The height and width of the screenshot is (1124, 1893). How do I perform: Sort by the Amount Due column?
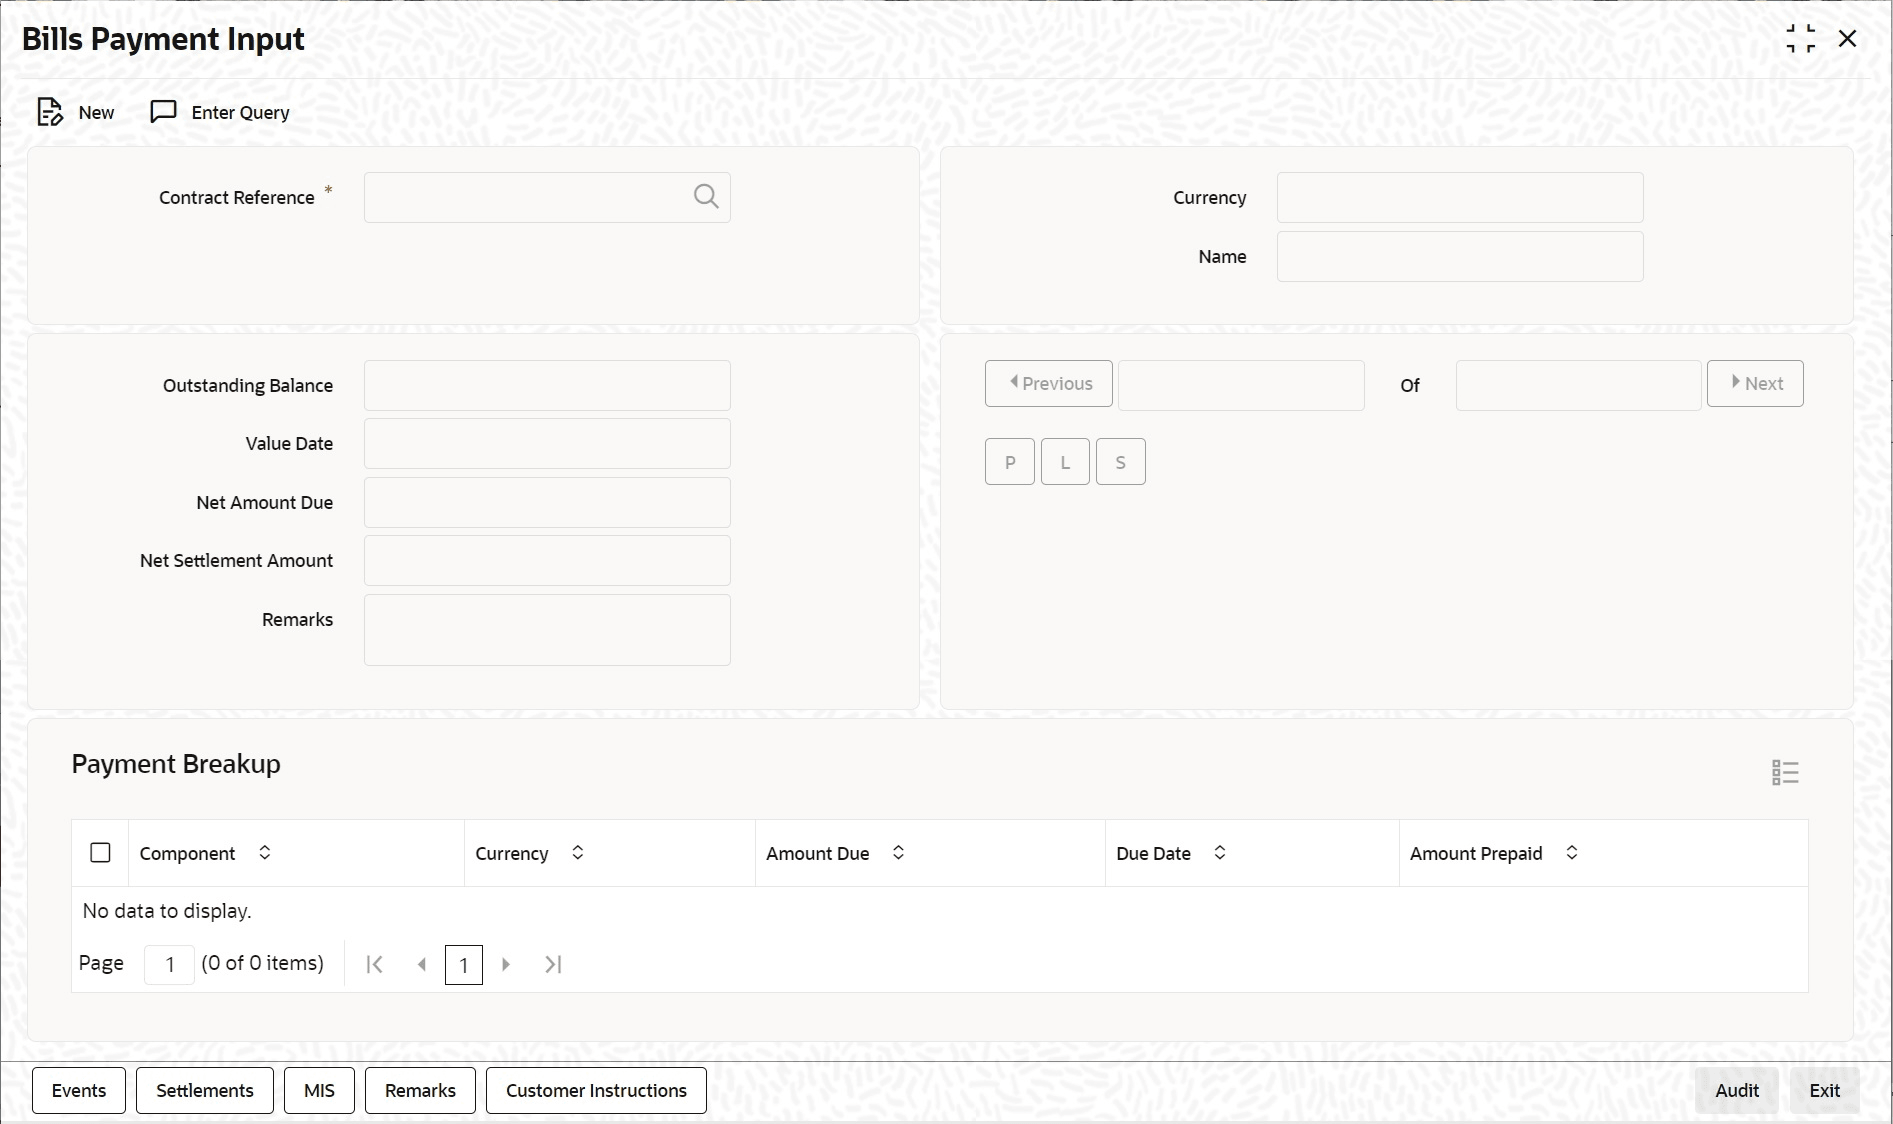(x=898, y=852)
